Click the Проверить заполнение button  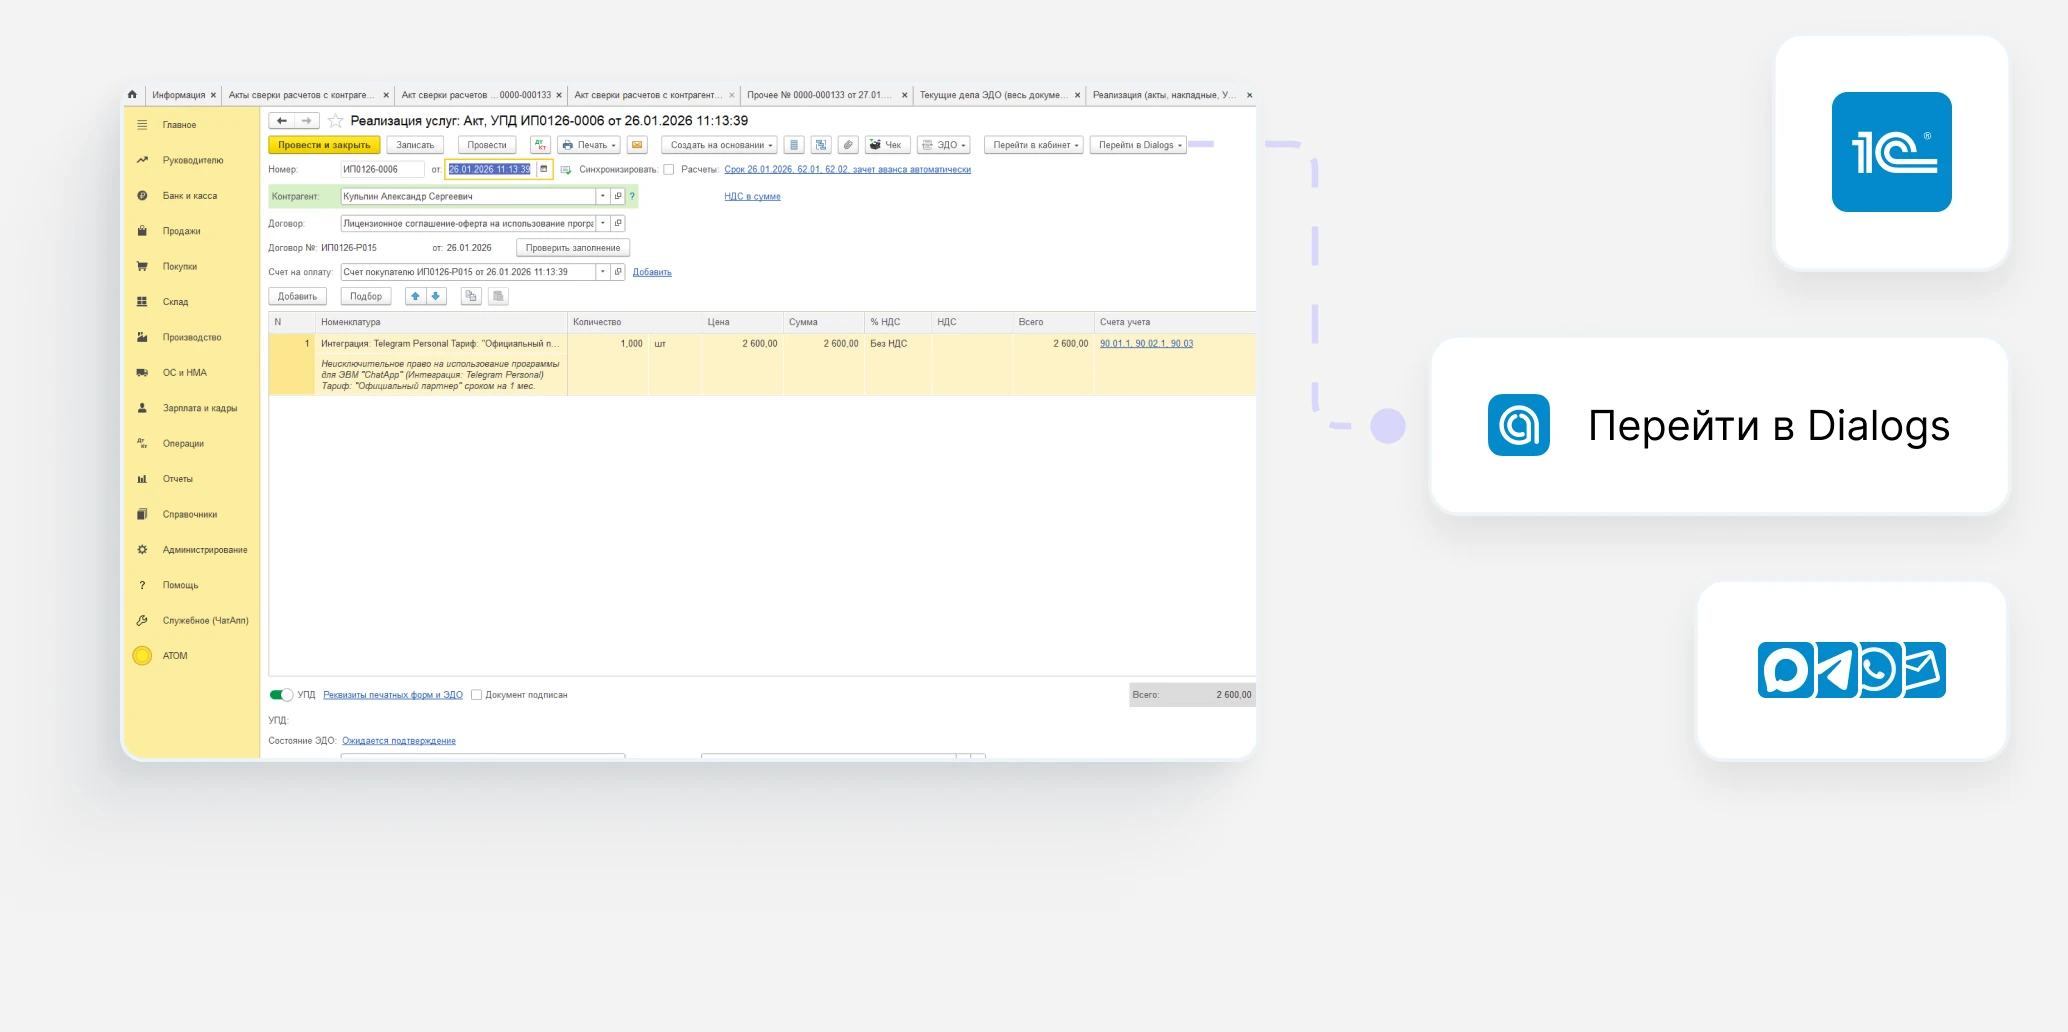pos(573,248)
